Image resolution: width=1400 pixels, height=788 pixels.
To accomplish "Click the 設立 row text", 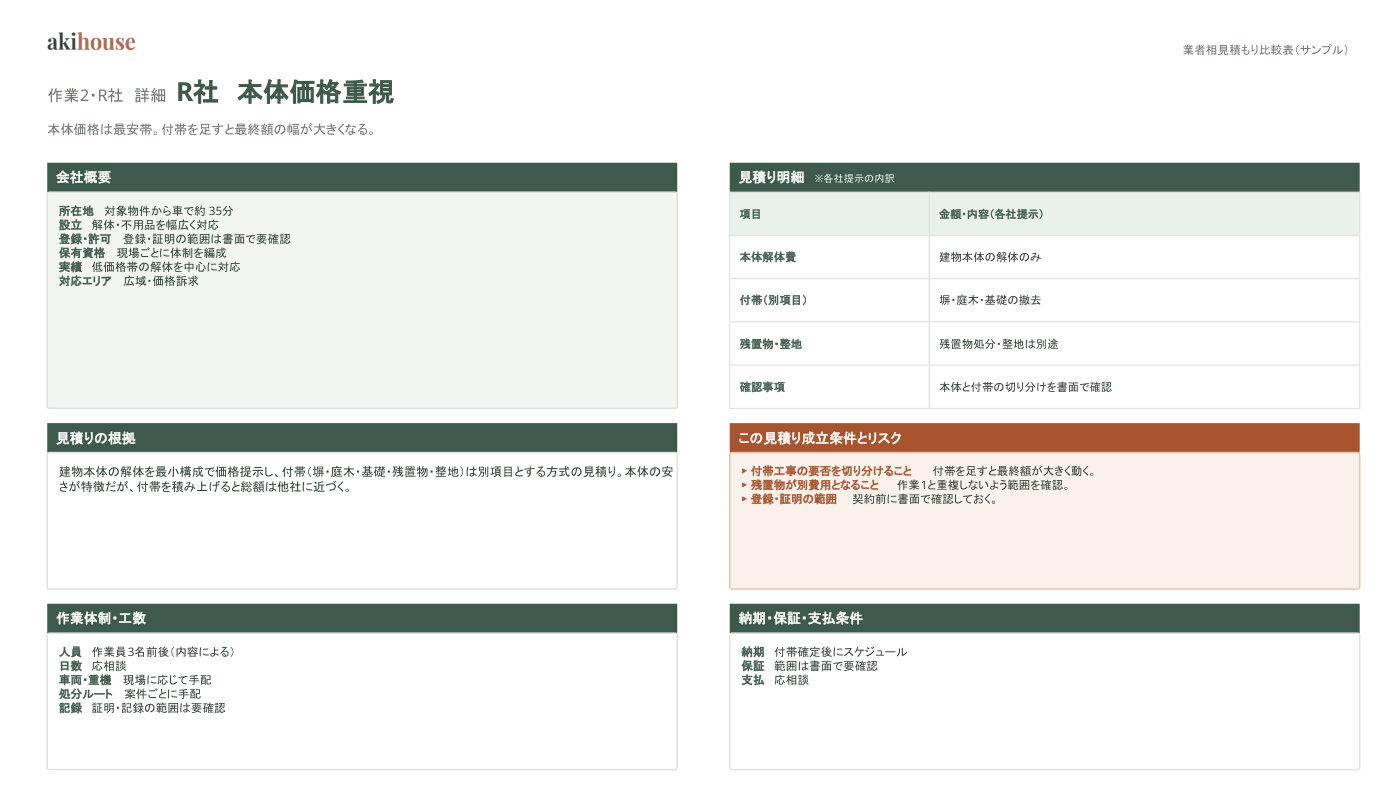I will [x=138, y=225].
